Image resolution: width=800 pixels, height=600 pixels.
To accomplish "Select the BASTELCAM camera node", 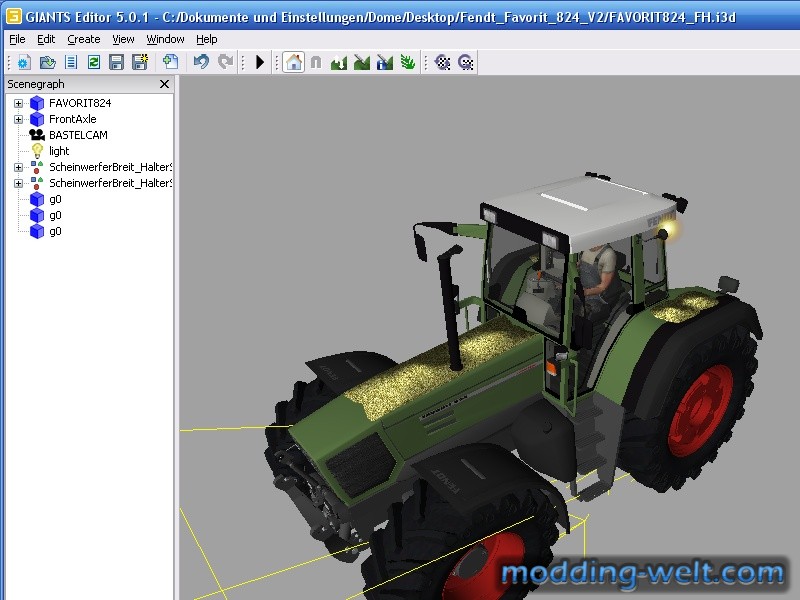I will (x=78, y=135).
